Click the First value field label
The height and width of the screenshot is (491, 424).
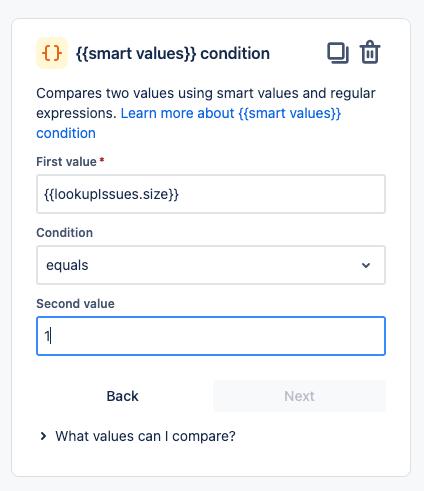click(66, 162)
